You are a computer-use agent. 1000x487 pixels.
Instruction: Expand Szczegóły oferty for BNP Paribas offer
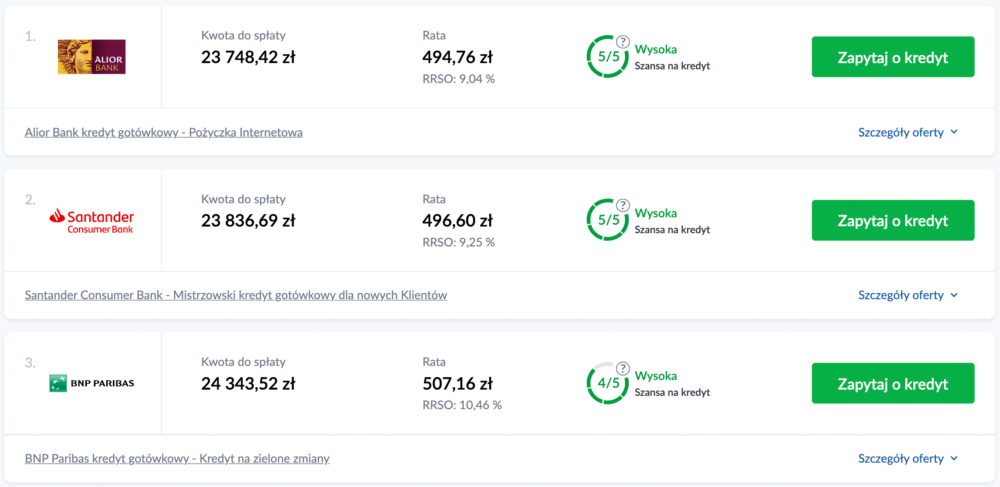pos(908,459)
